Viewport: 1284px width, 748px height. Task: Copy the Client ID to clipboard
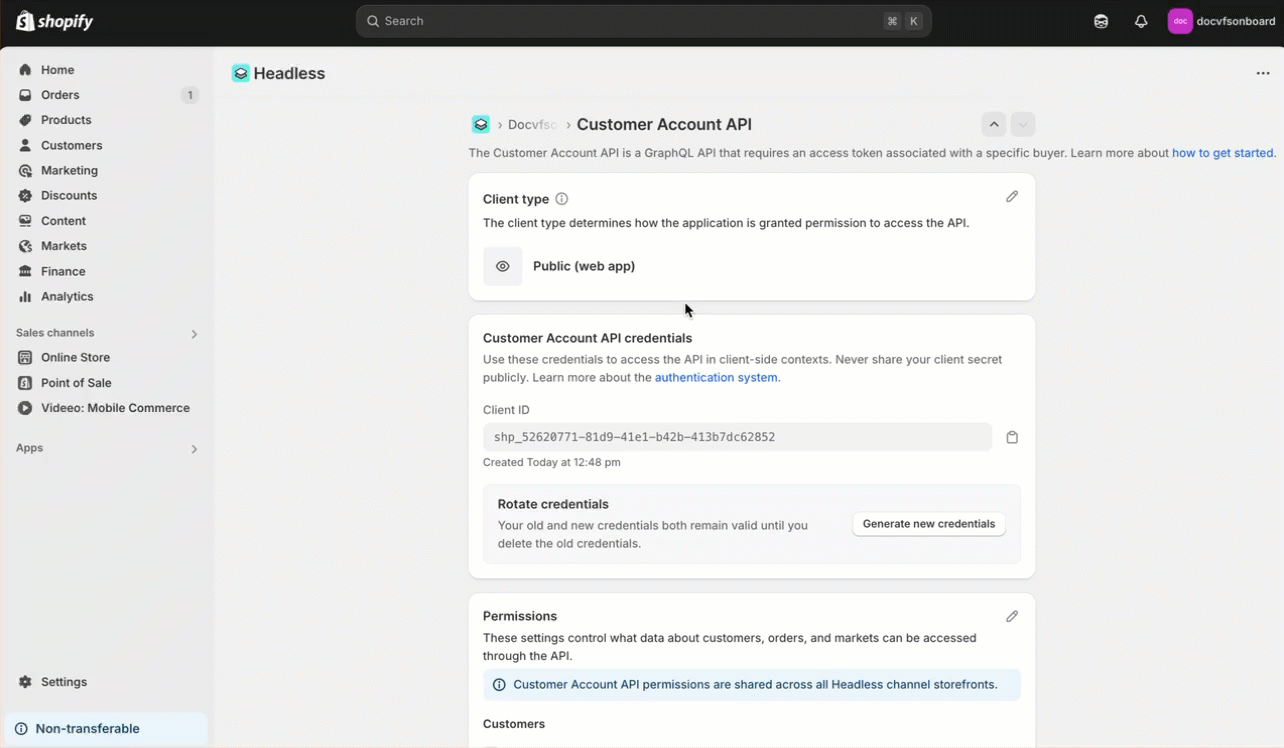pyautogui.click(x=1012, y=437)
